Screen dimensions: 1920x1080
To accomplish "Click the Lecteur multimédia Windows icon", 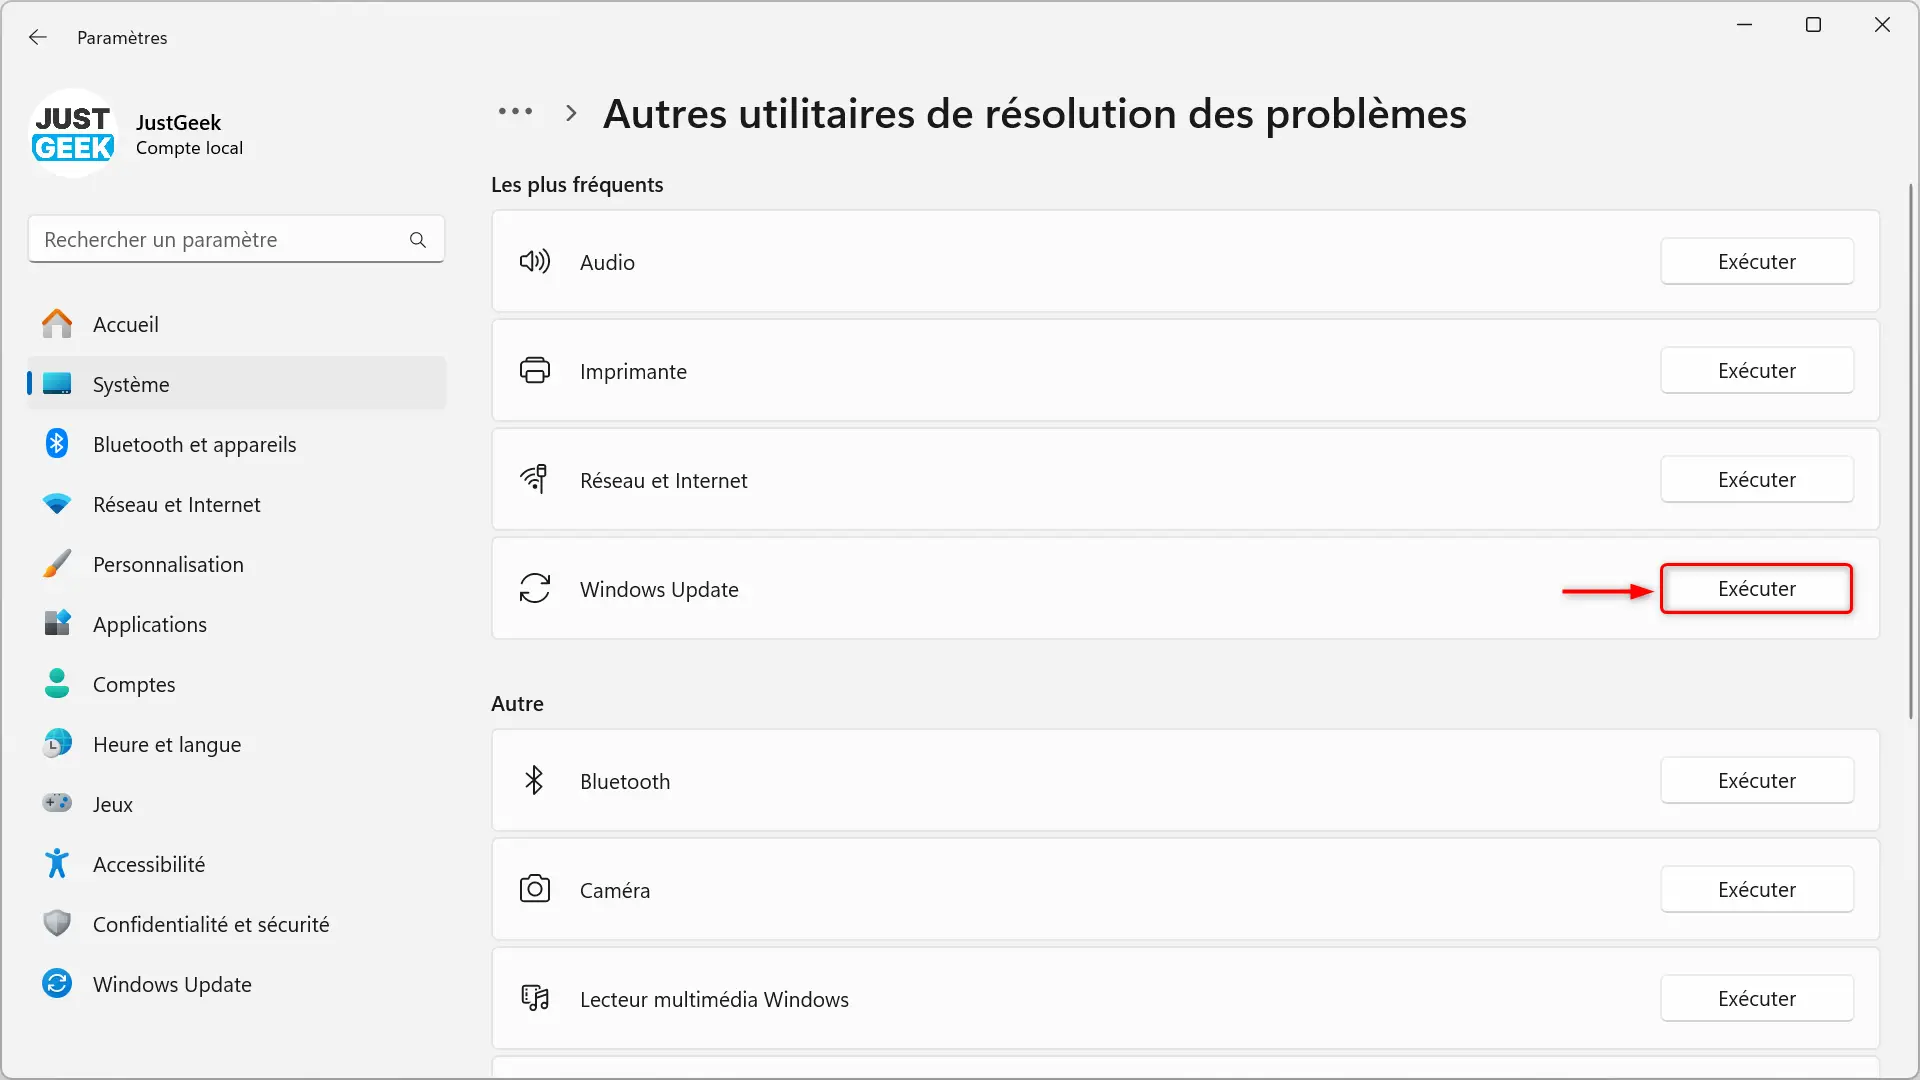I will 535,998.
